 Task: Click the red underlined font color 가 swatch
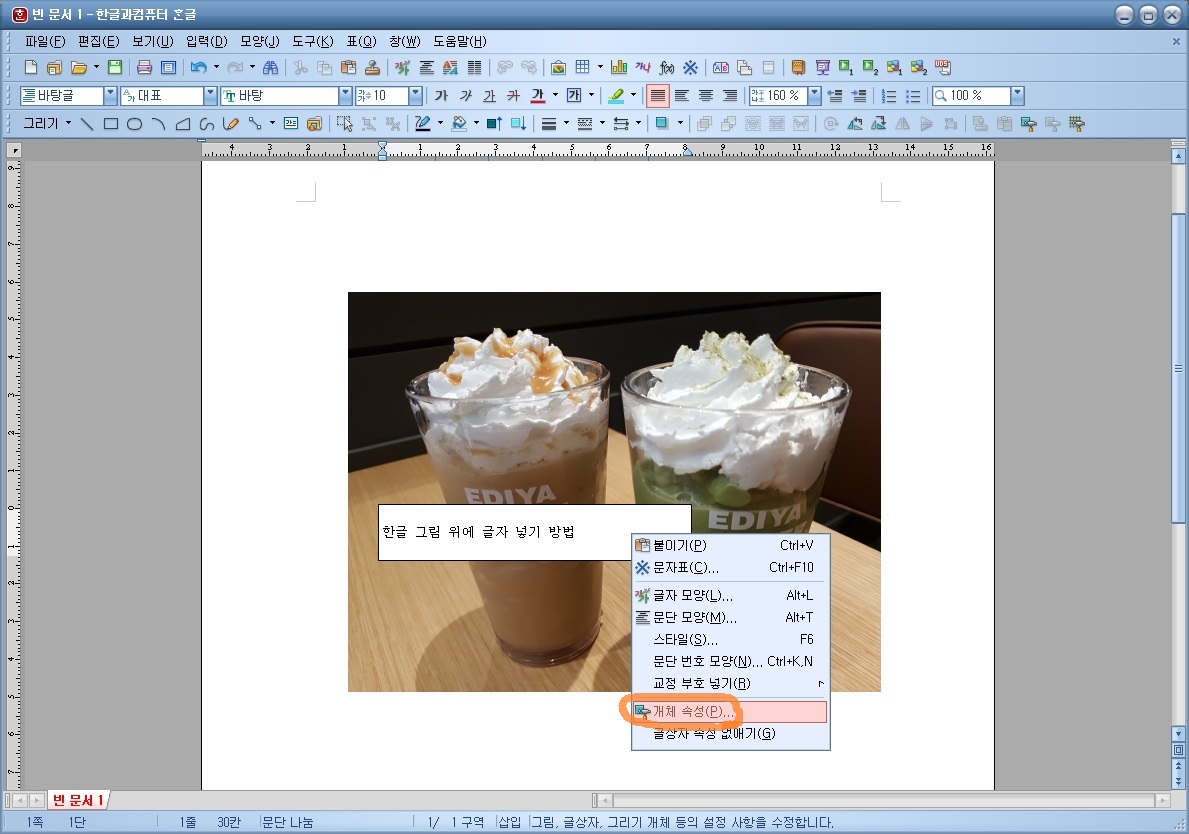538,96
